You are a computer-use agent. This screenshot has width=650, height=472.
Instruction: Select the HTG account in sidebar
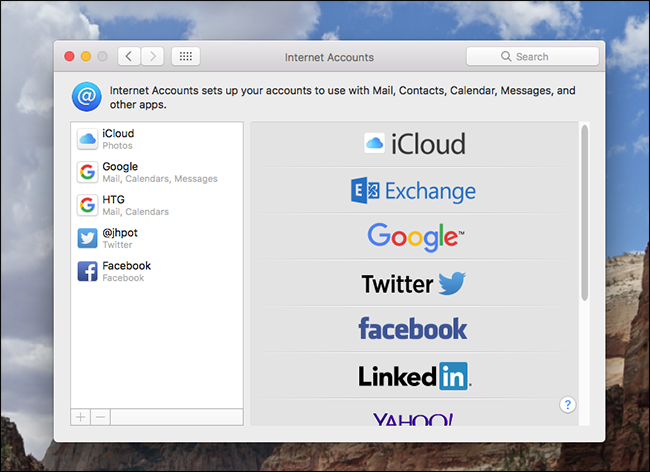click(x=157, y=205)
